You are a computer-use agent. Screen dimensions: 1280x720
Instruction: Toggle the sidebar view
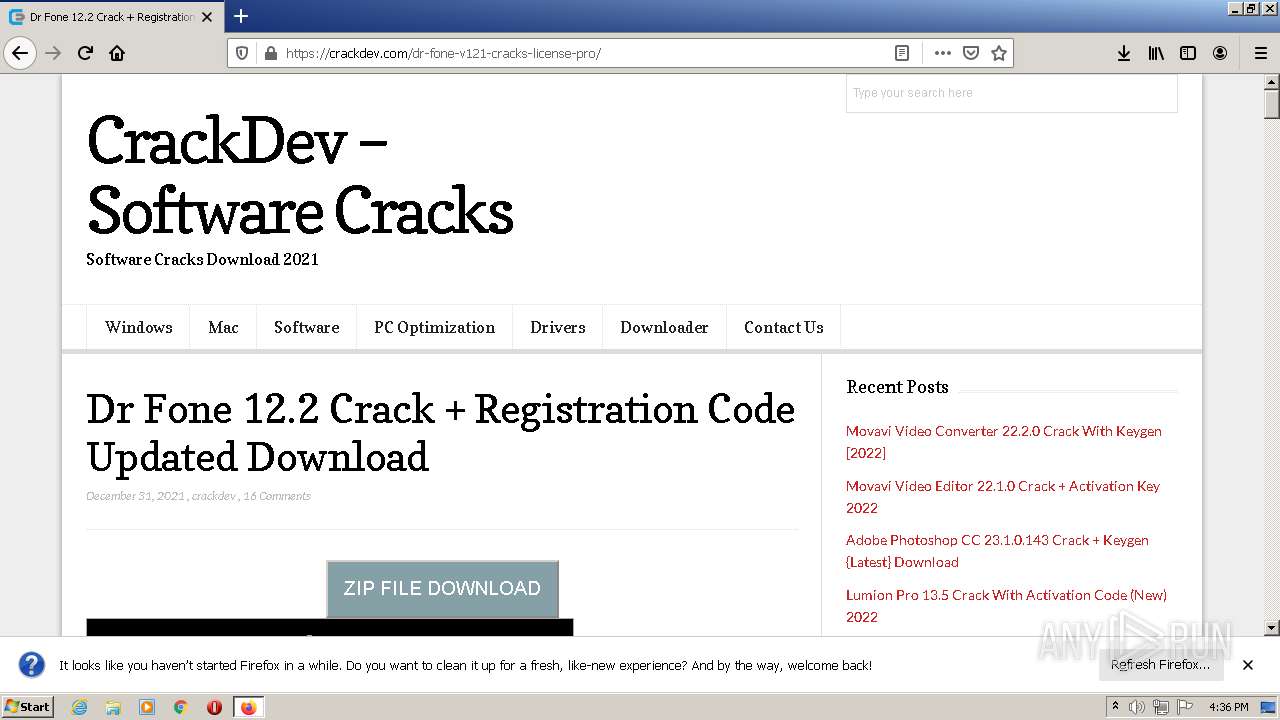point(1188,53)
